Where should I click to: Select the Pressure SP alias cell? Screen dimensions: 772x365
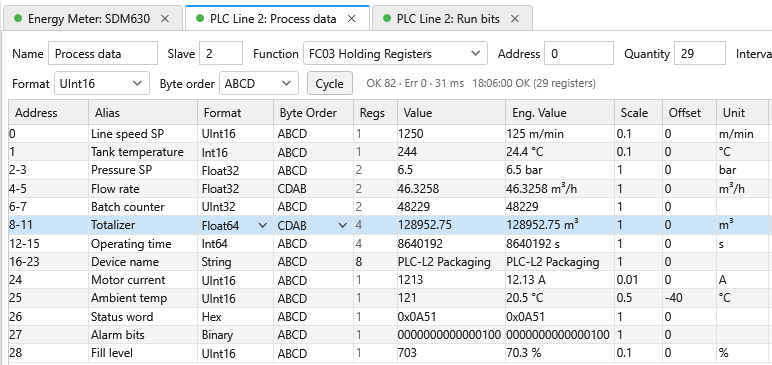[143, 170]
